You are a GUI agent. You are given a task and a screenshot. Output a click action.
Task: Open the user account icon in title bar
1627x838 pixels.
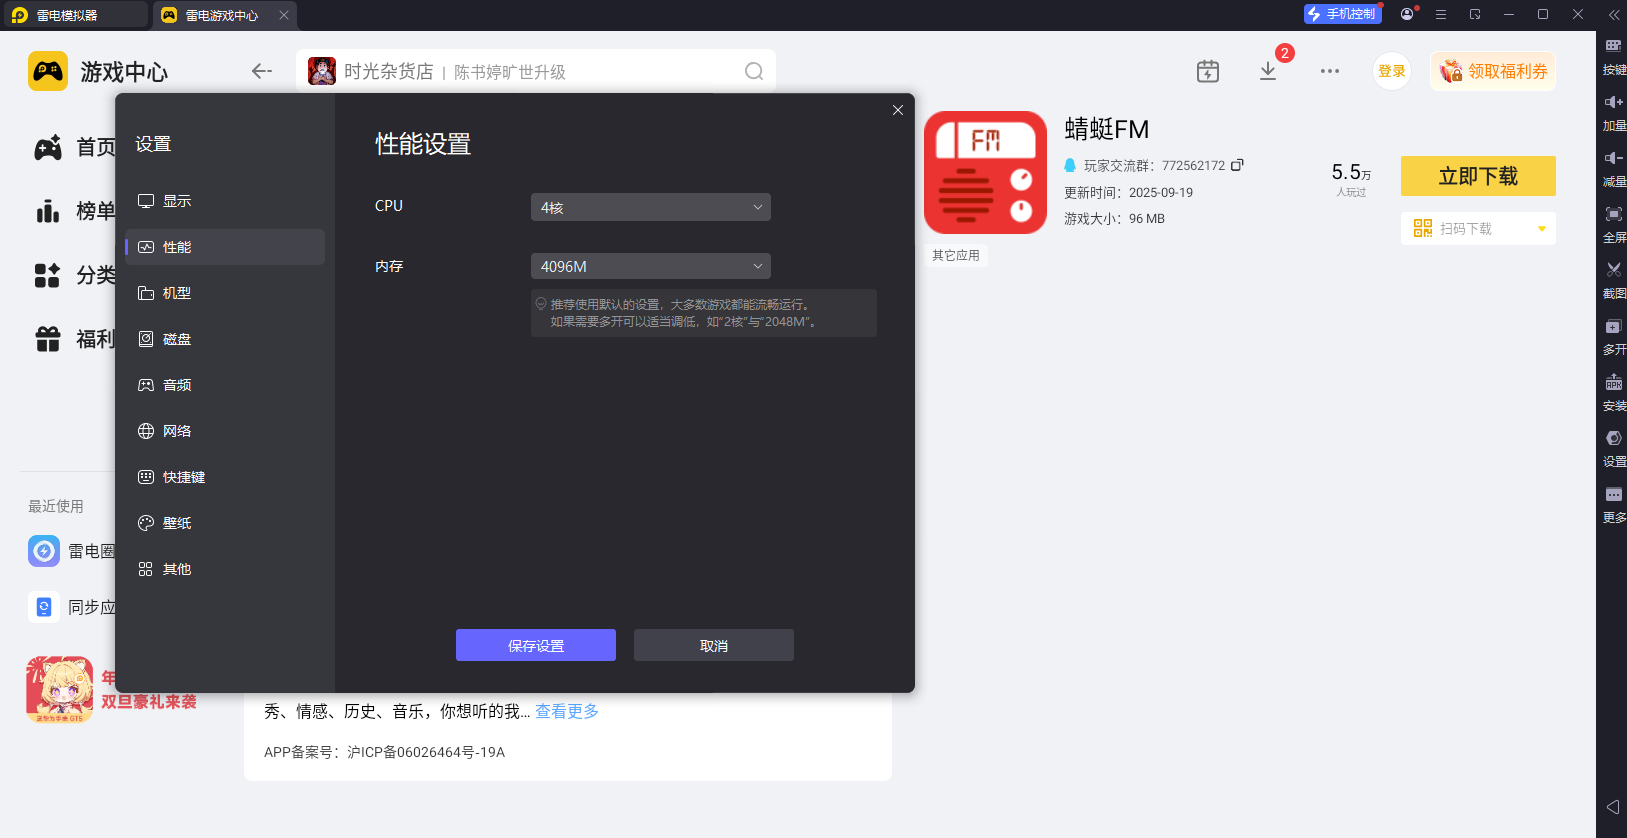click(x=1408, y=14)
